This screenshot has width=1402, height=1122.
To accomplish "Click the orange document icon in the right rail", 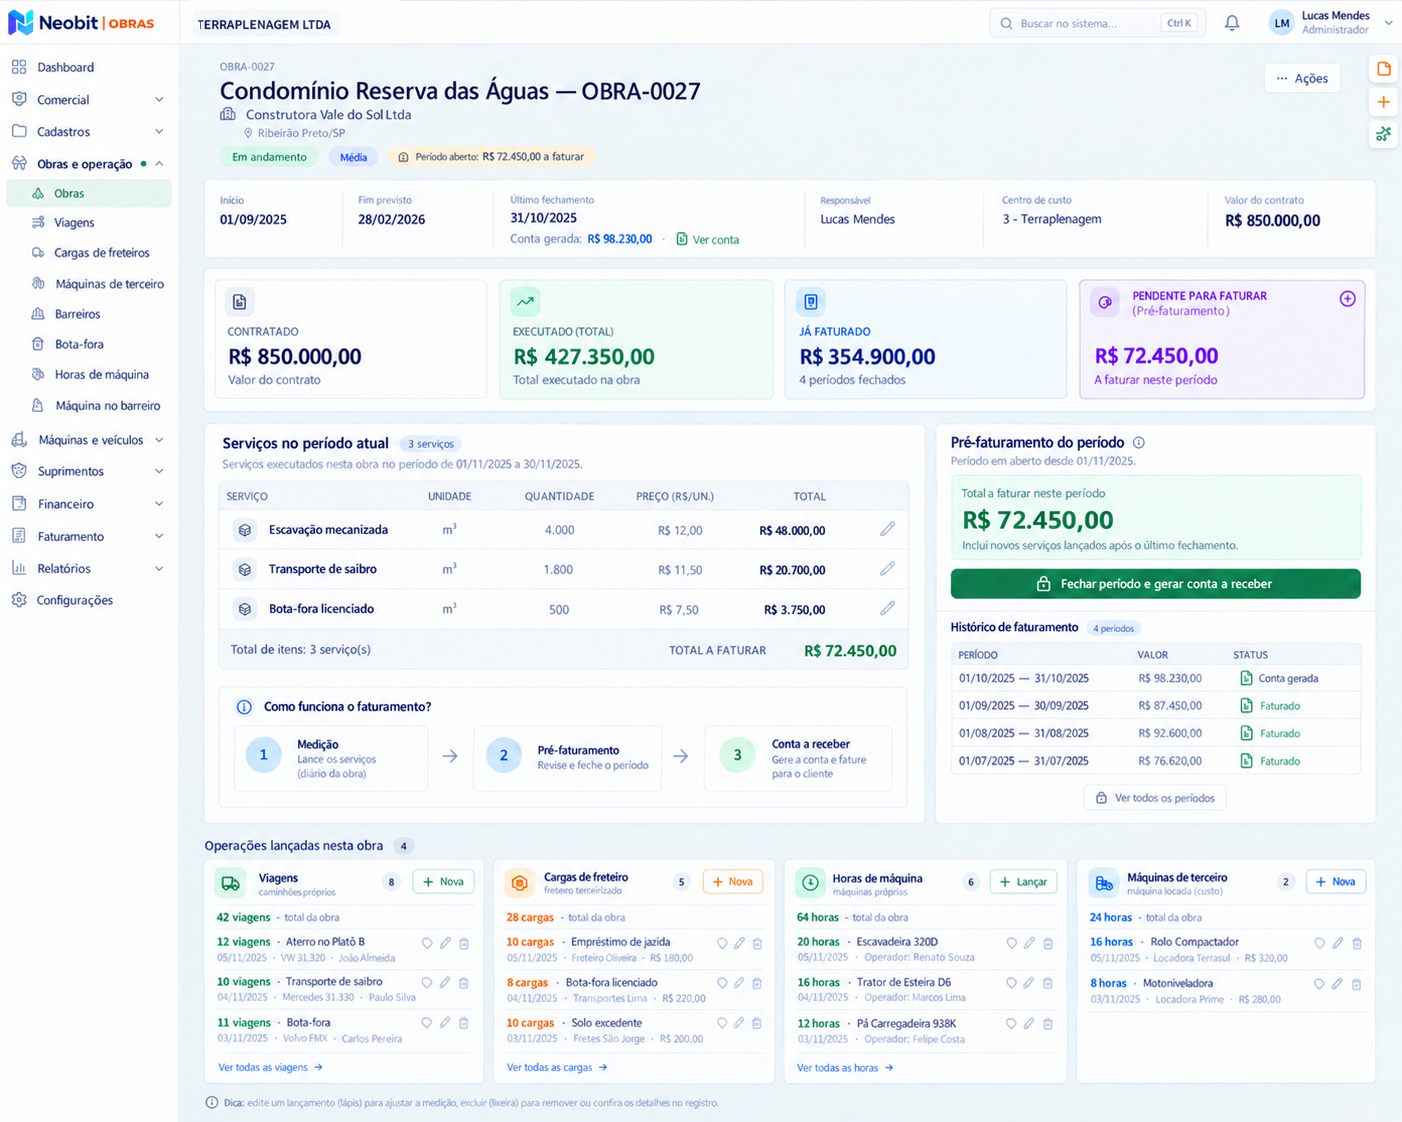I will click(x=1384, y=69).
